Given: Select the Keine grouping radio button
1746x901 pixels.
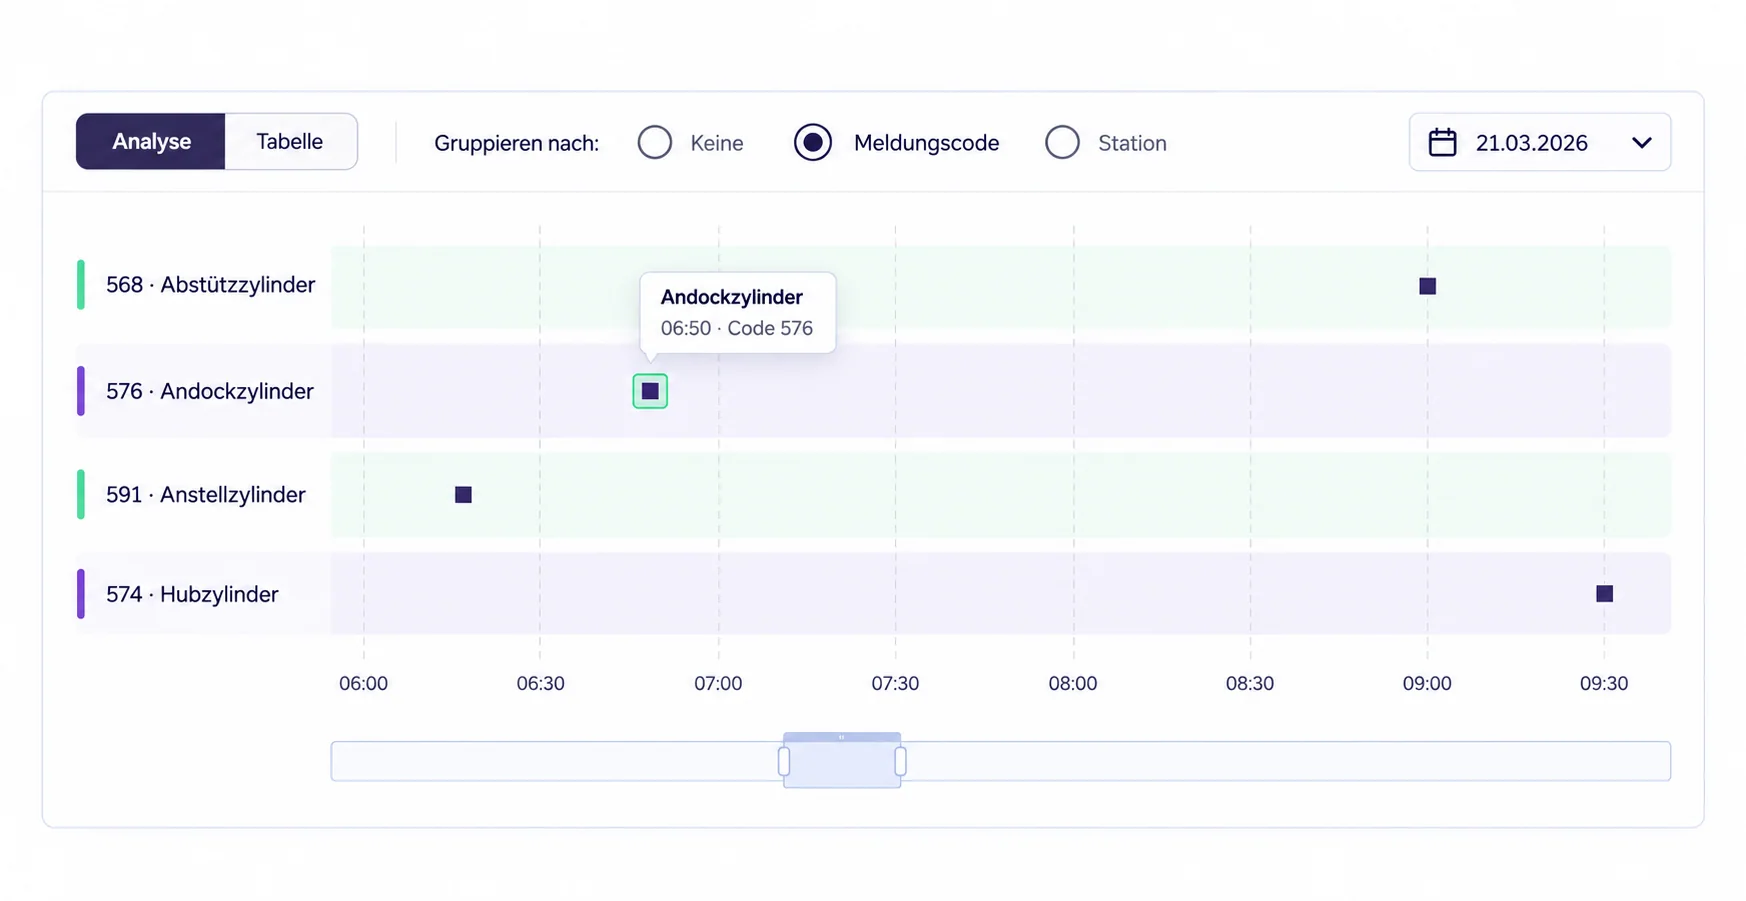Looking at the screenshot, I should (x=655, y=142).
